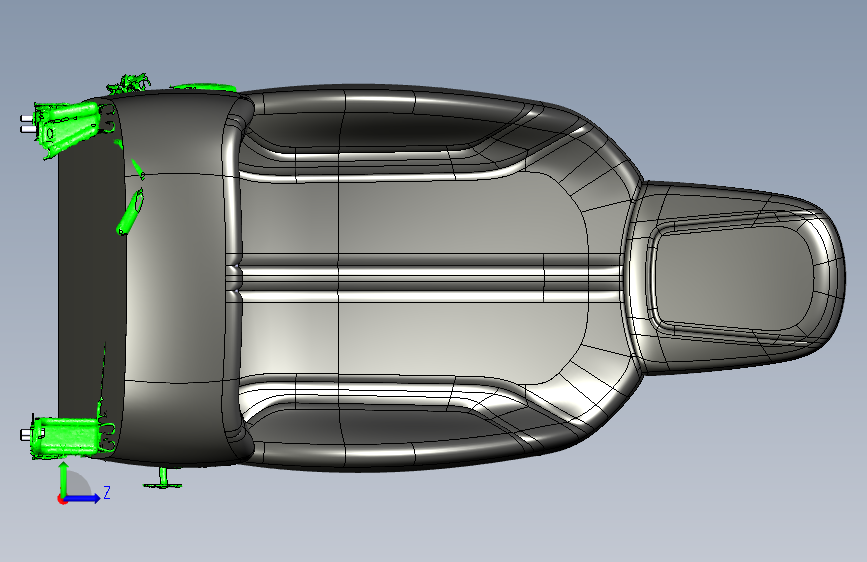Click the green vertical axis arrow of the triad
Image resolution: width=867 pixels, height=562 pixels.
(64, 478)
